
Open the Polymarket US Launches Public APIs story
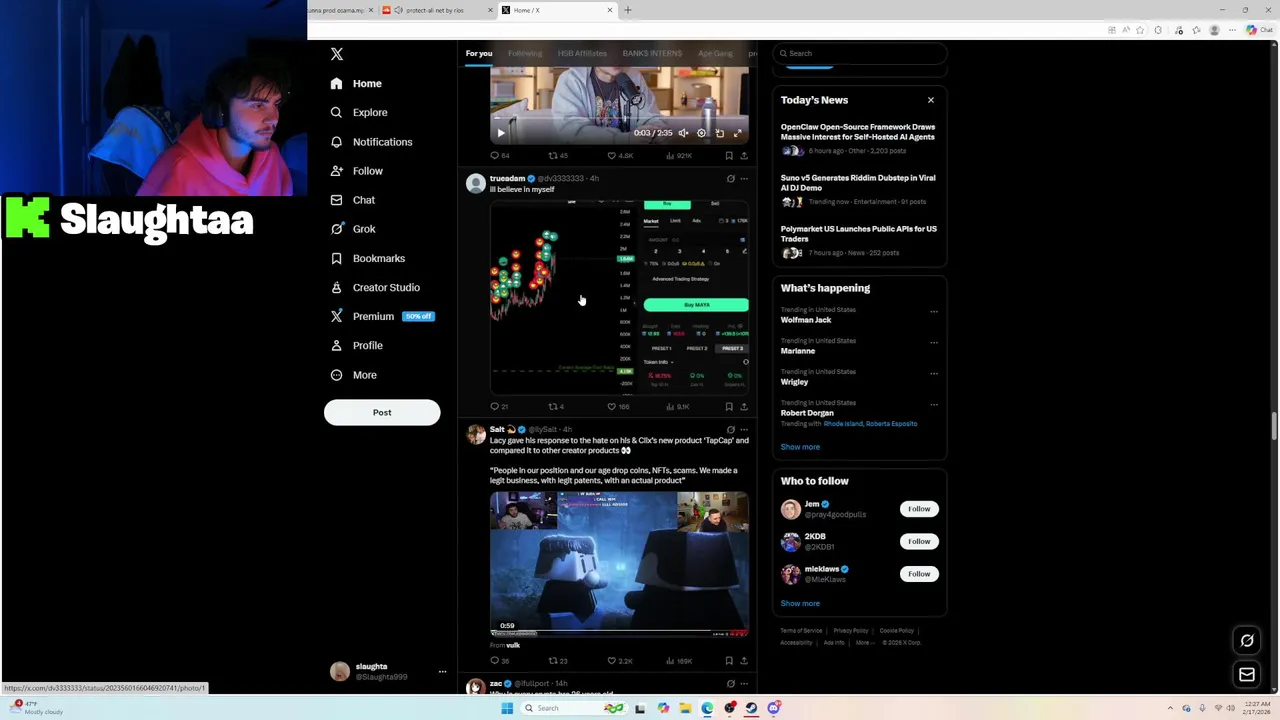[x=858, y=240]
